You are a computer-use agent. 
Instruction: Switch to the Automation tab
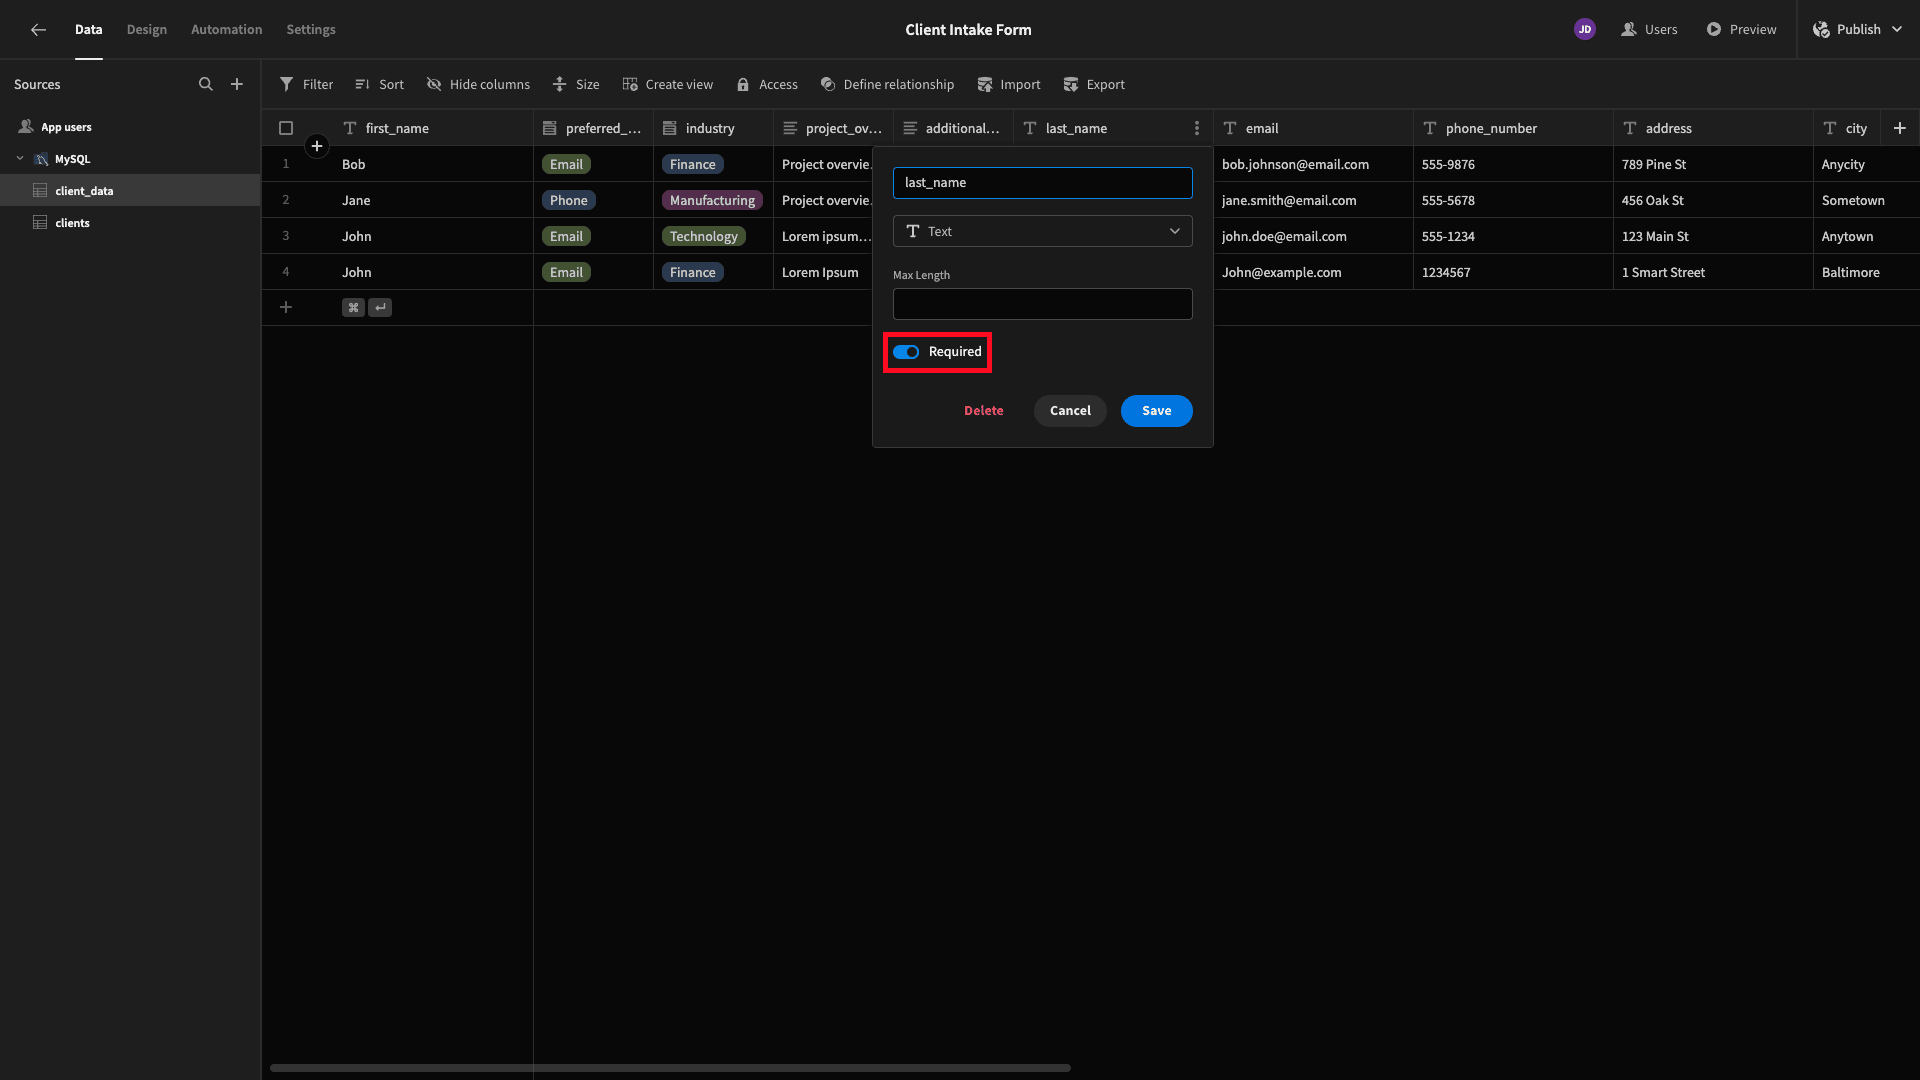click(227, 30)
